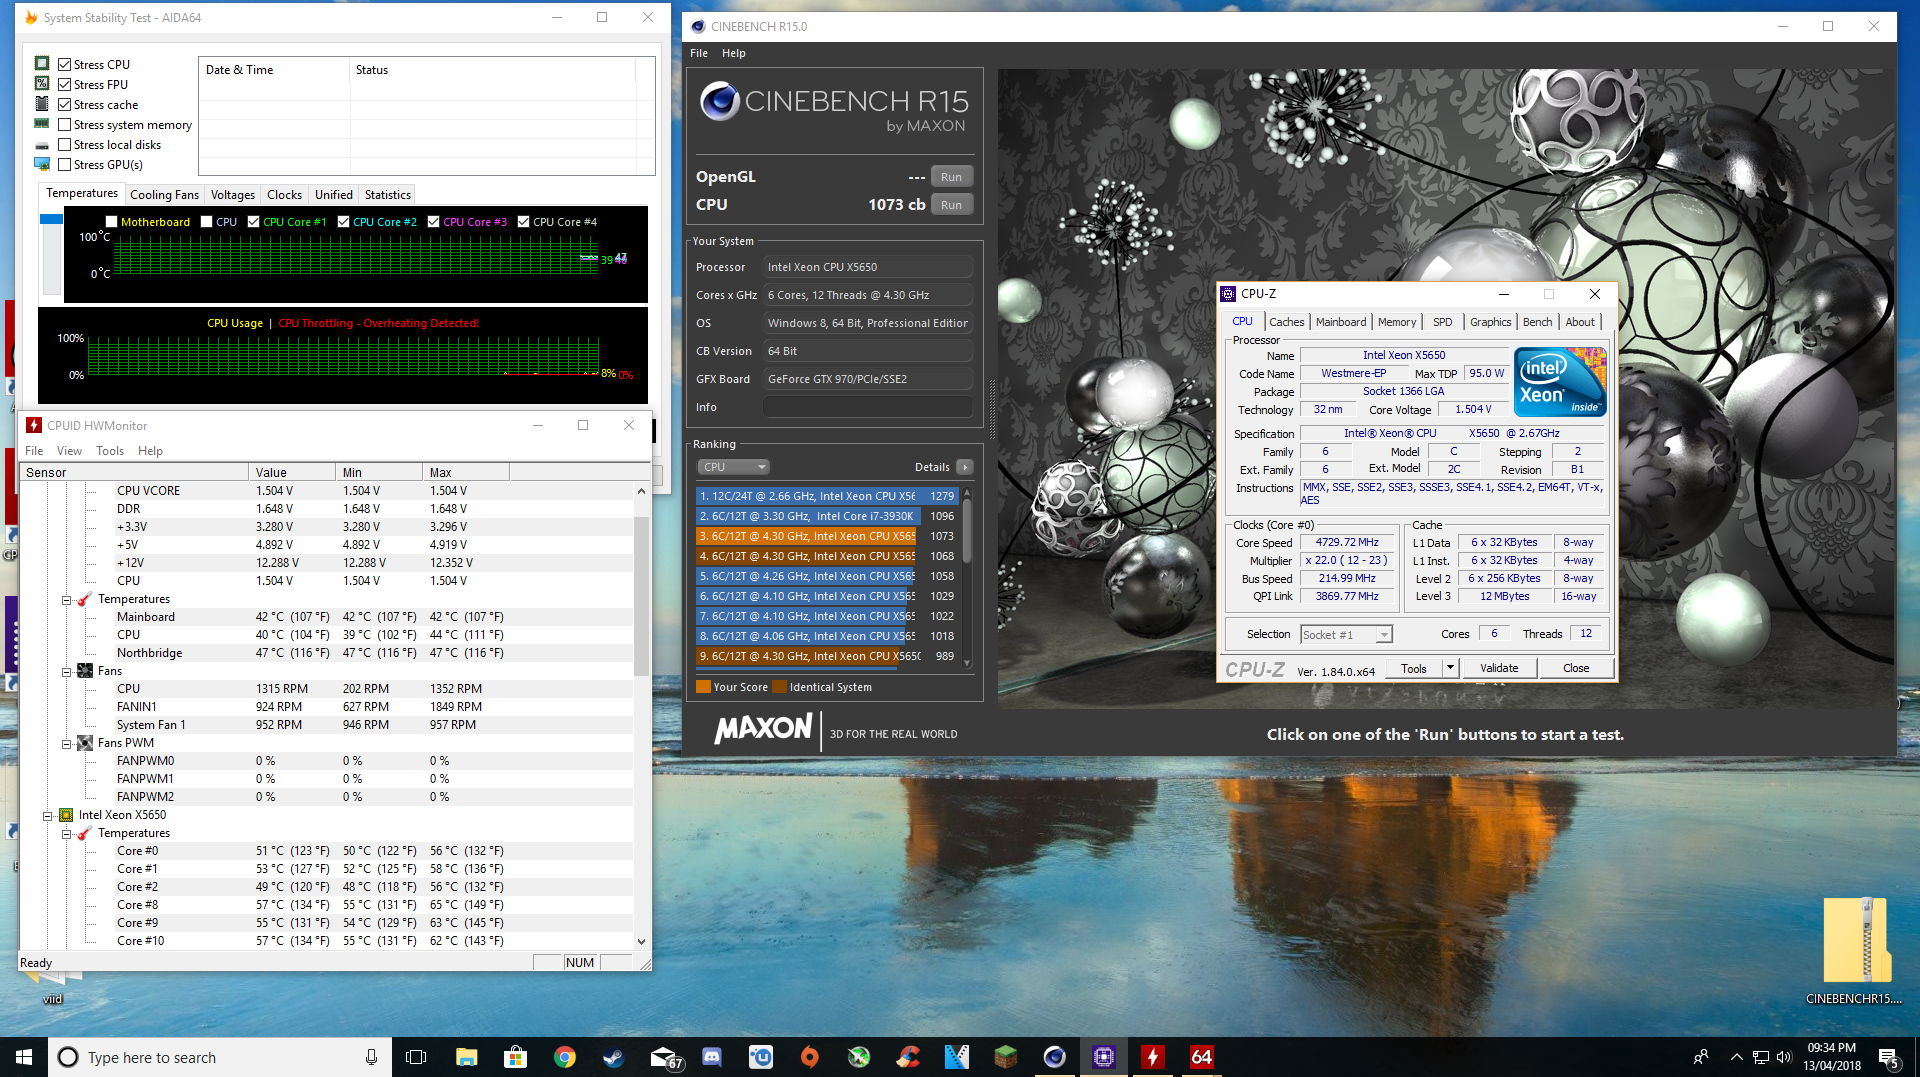This screenshot has width=1920, height=1077.
Task: Collapse the Temperatures node under the mainboard
Action: click(x=67, y=600)
